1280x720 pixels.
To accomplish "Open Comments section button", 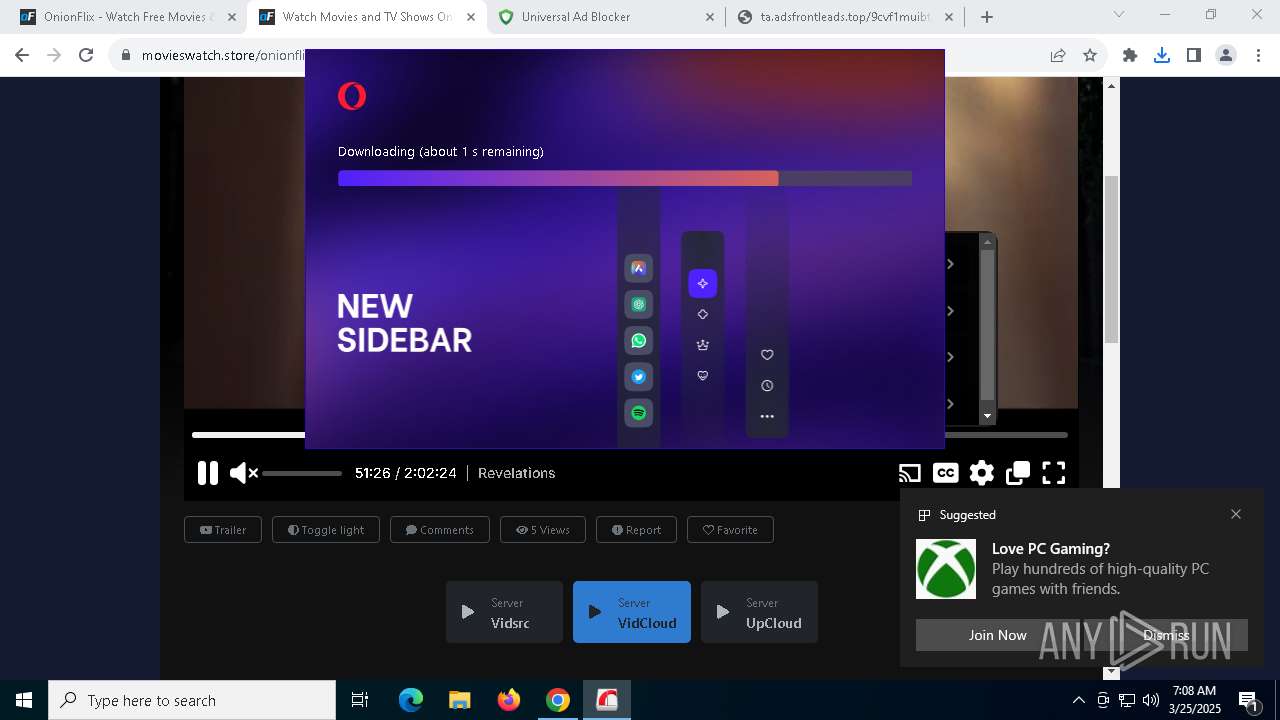I will 440,530.
